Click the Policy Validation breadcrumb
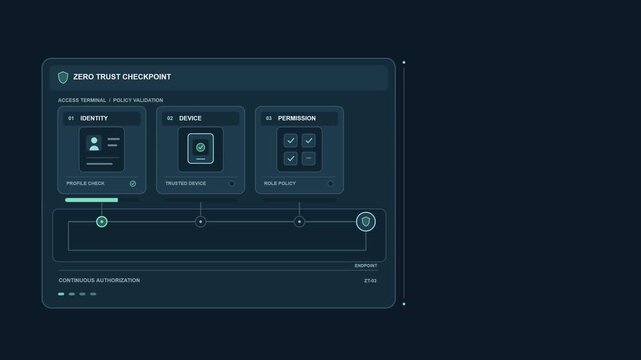The height and width of the screenshot is (360, 641). click(138, 100)
